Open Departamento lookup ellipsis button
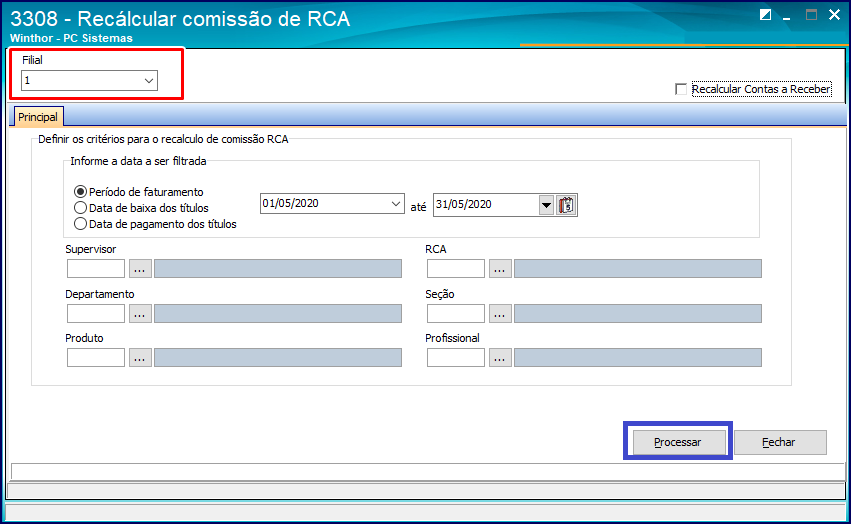 [140, 314]
